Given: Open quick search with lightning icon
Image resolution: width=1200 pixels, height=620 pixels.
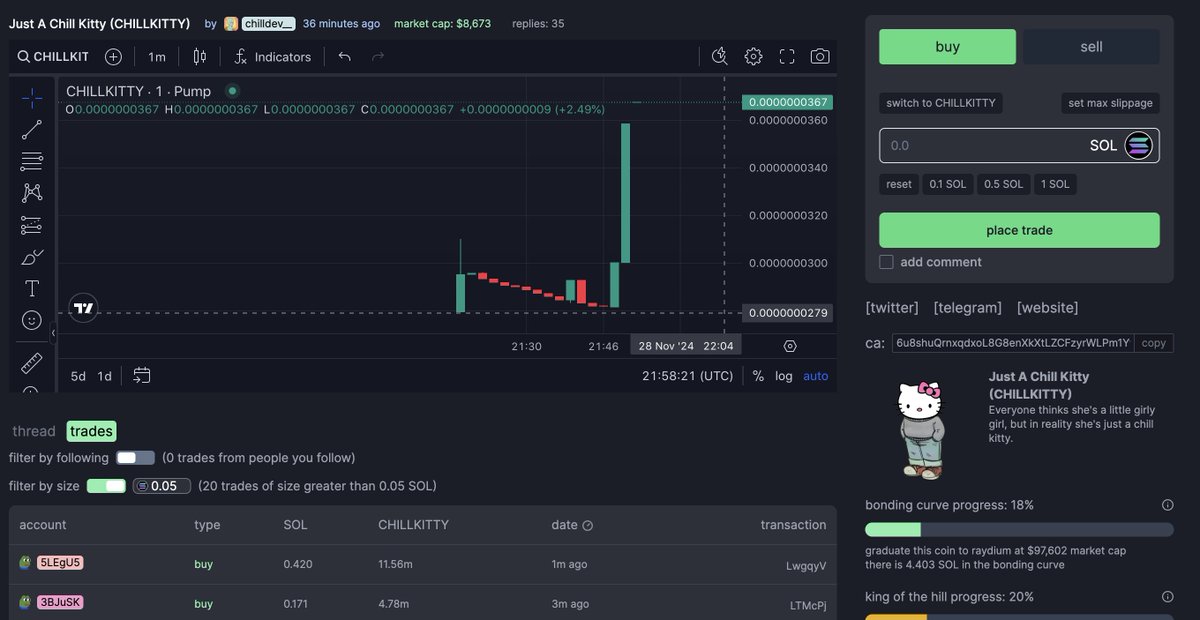Looking at the screenshot, I should 719,57.
